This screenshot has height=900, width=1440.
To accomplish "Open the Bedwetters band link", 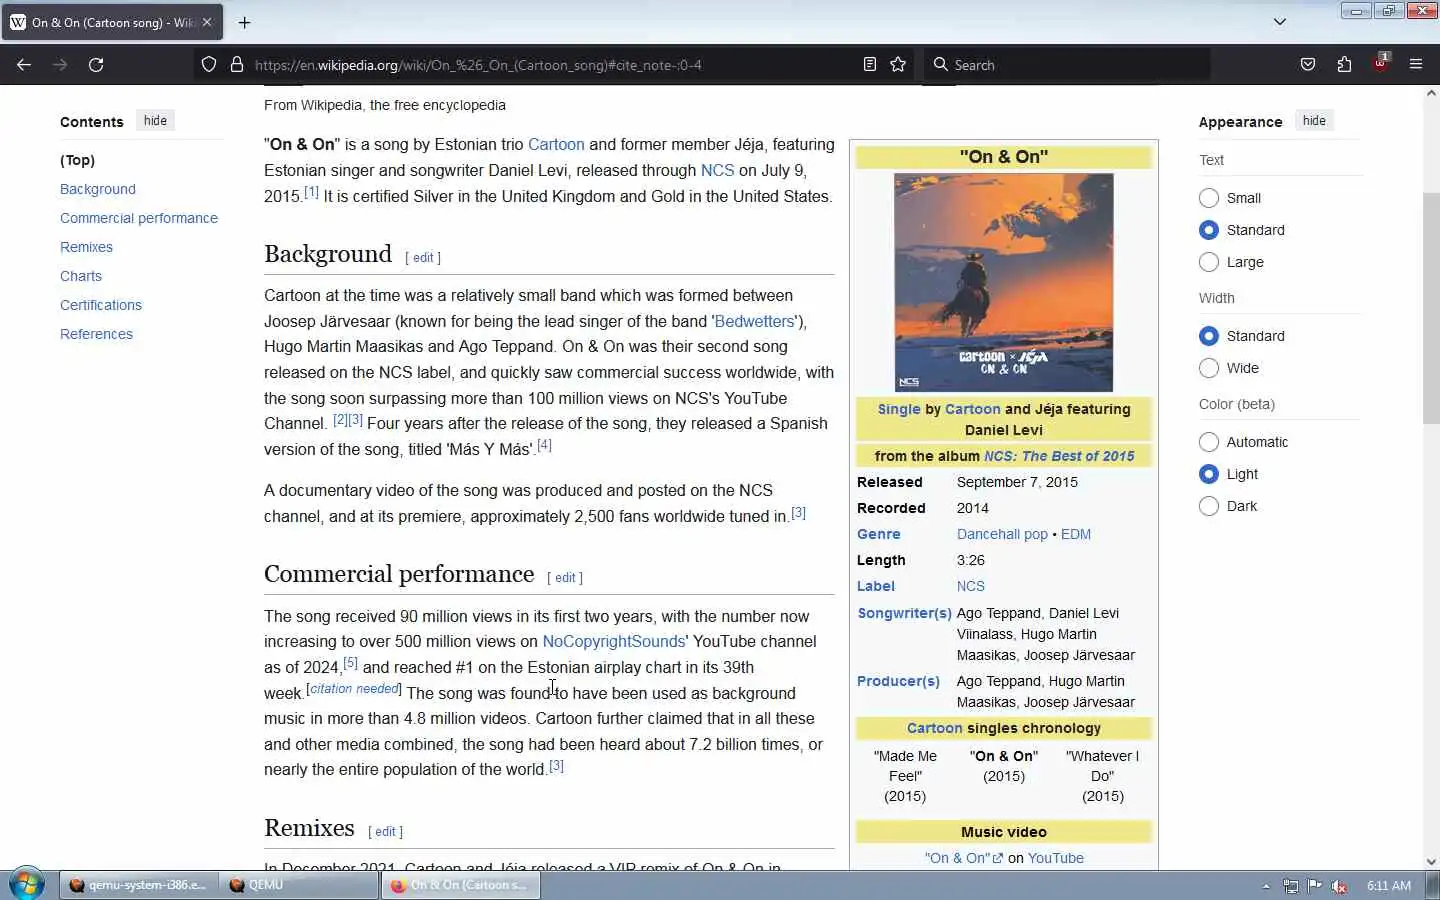I will pyautogui.click(x=754, y=321).
